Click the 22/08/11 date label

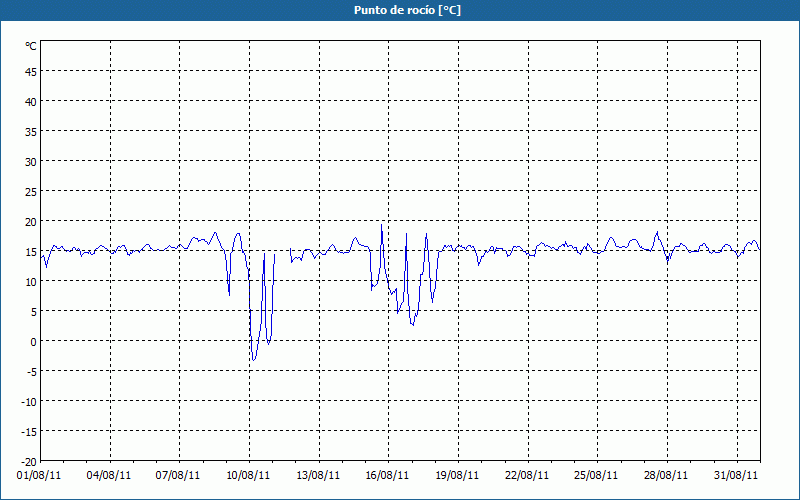click(x=527, y=475)
